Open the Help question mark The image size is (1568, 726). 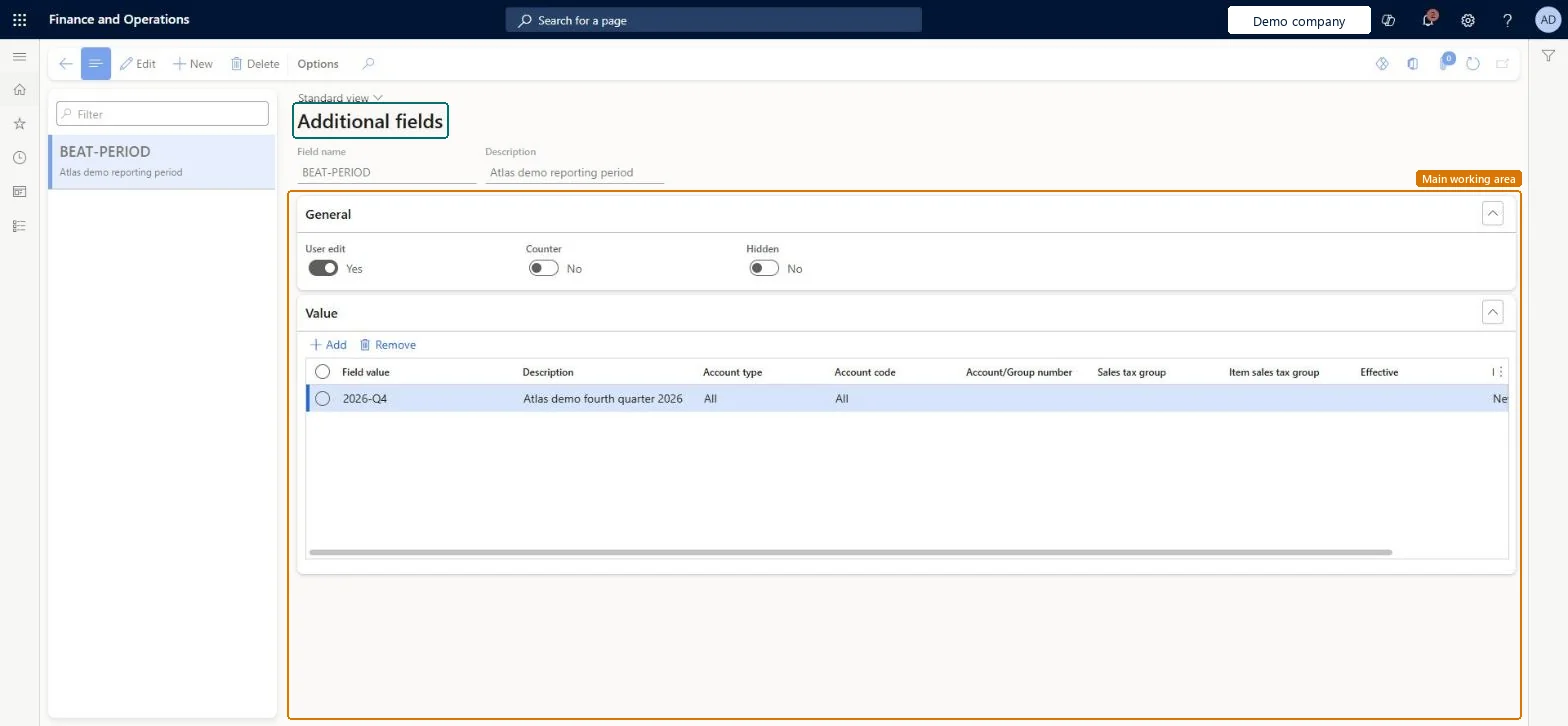(1508, 20)
